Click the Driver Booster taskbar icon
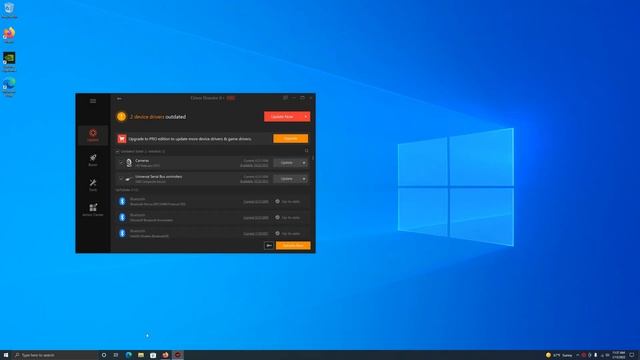 pos(178,355)
